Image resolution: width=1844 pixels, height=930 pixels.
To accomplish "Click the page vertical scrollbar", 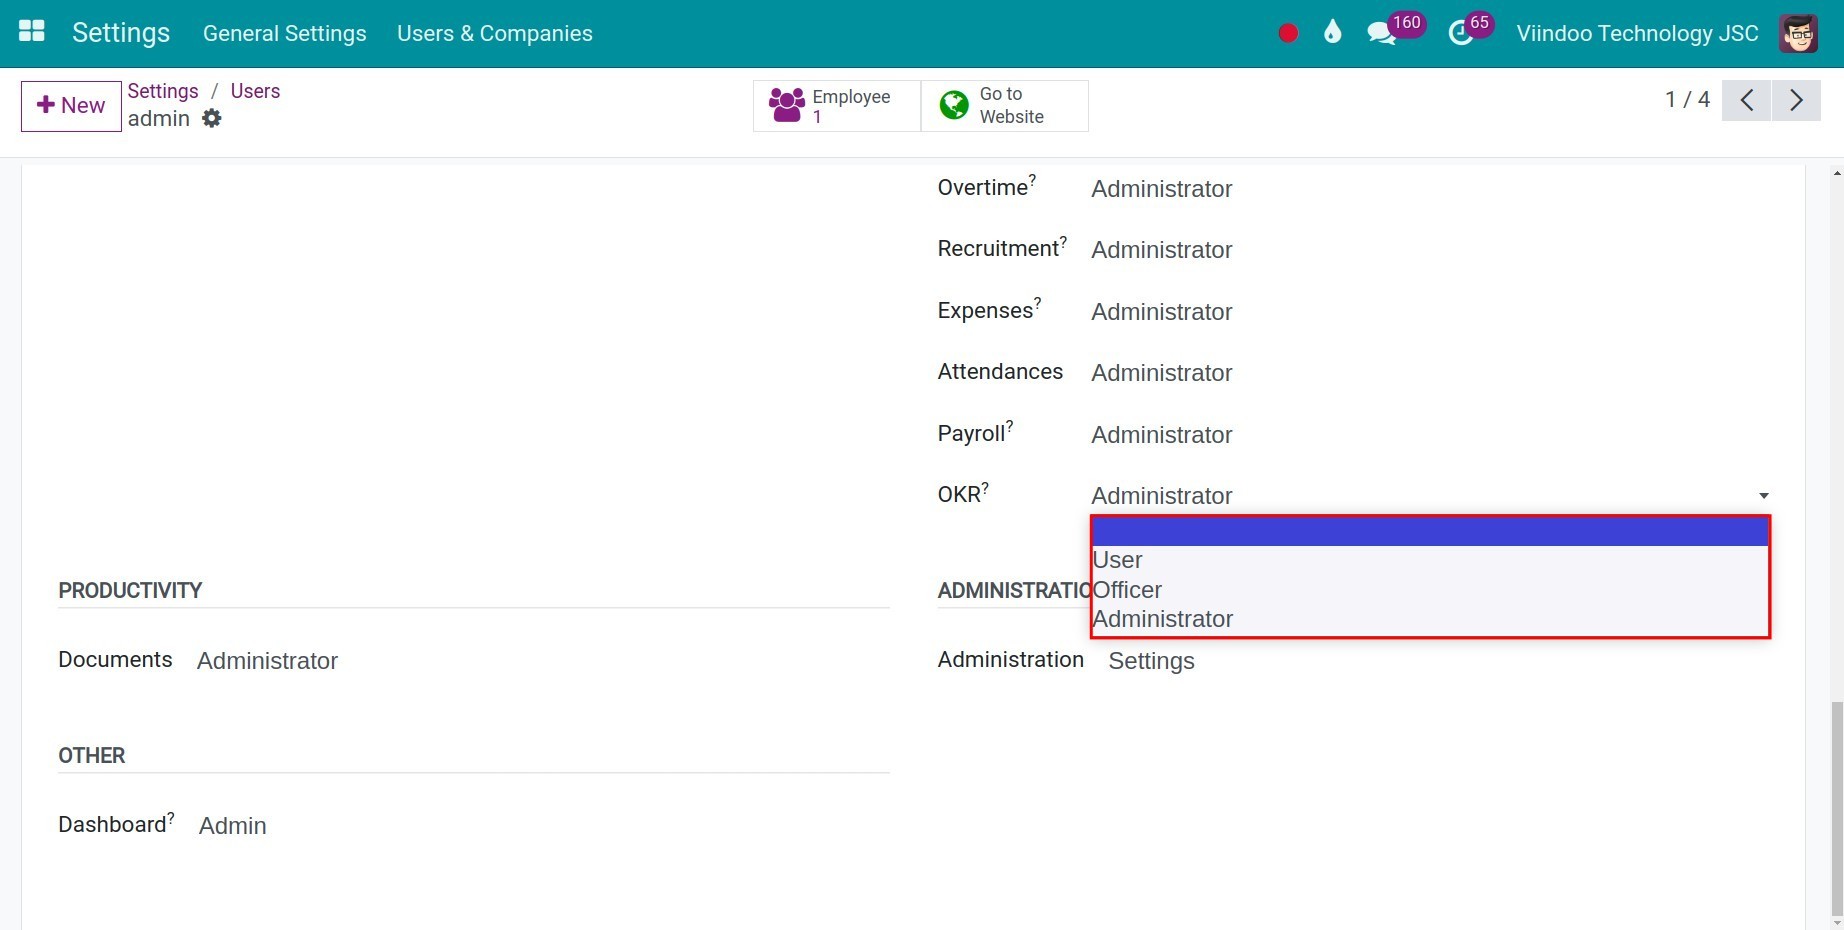I will click(1836, 808).
